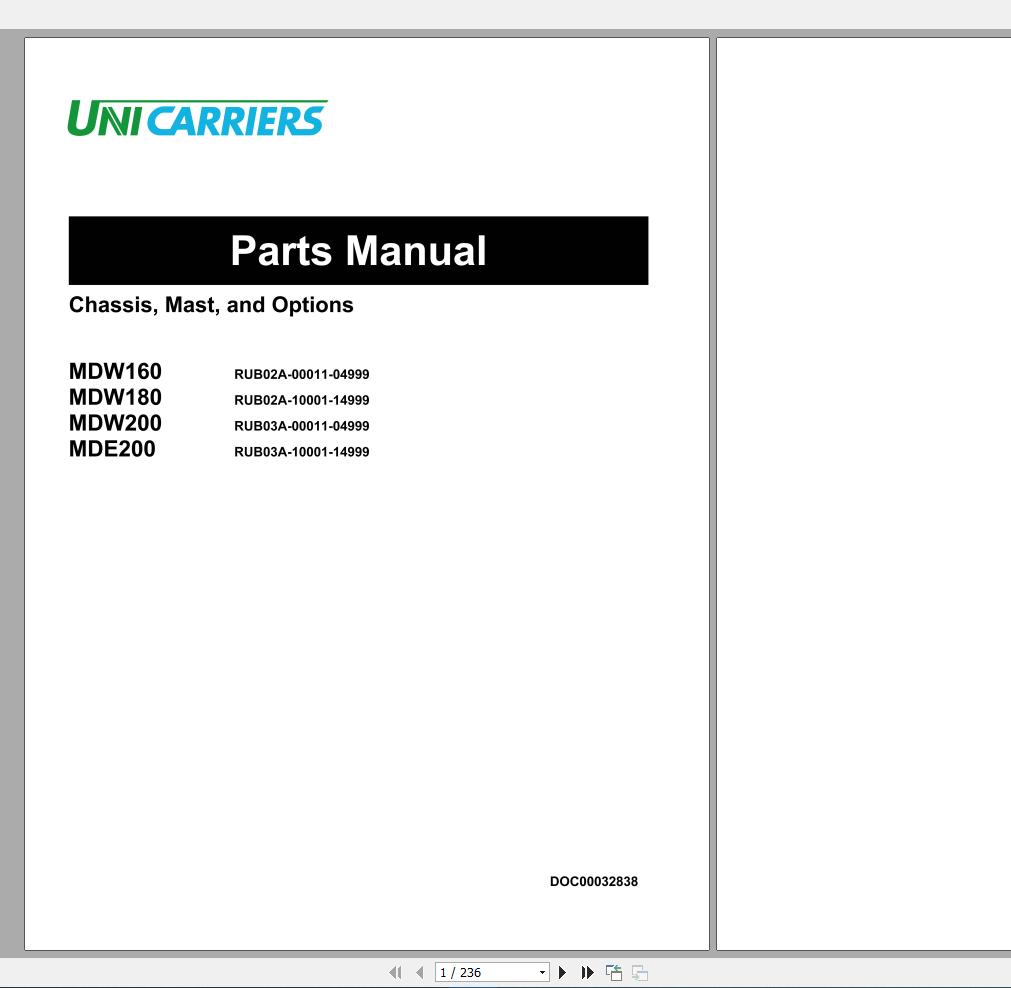
Task: Click document number DOC00032838
Action: (x=594, y=882)
